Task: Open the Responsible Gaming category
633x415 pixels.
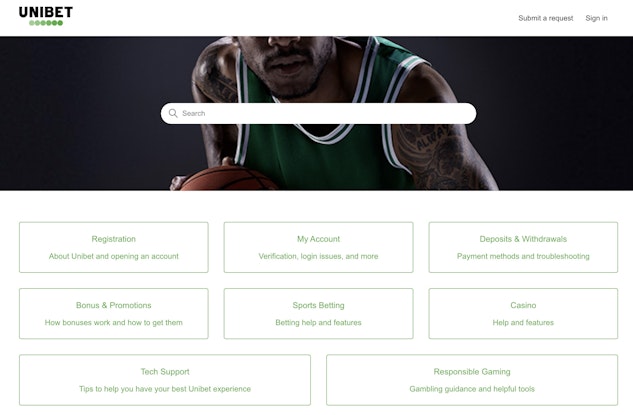Action: pyautogui.click(x=472, y=379)
